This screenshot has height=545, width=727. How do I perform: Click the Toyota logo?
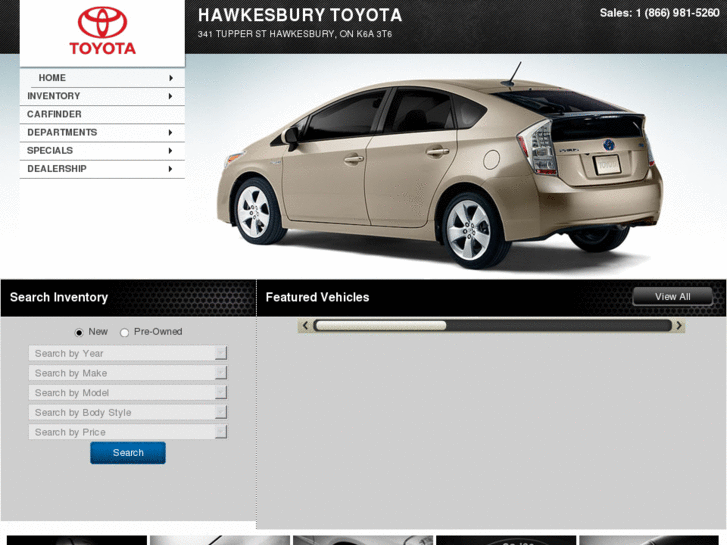point(102,31)
